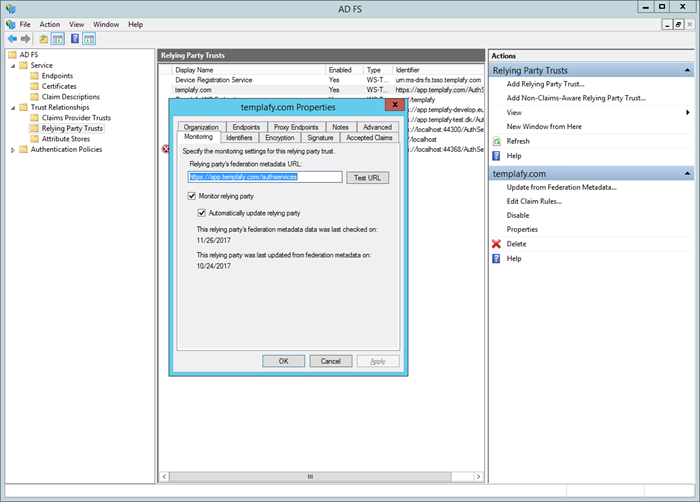Switch to the Proxy Endpoints tab
The height and width of the screenshot is (502, 700).
point(296,127)
